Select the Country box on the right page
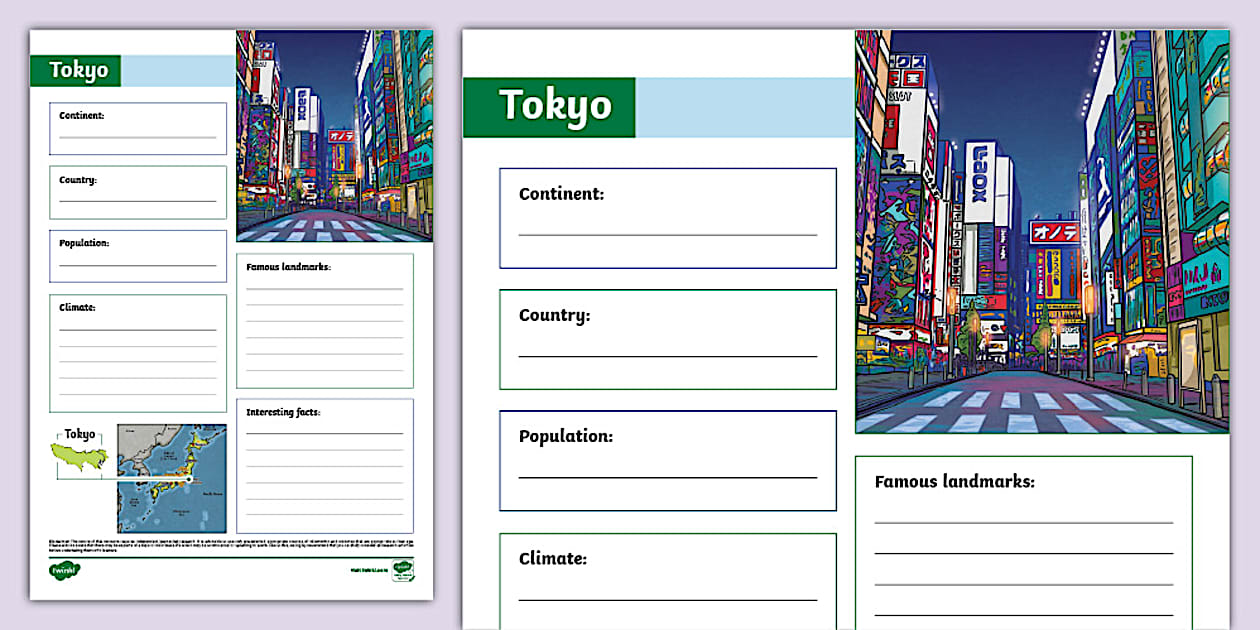Viewport: 1260px width, 630px height. [668, 338]
